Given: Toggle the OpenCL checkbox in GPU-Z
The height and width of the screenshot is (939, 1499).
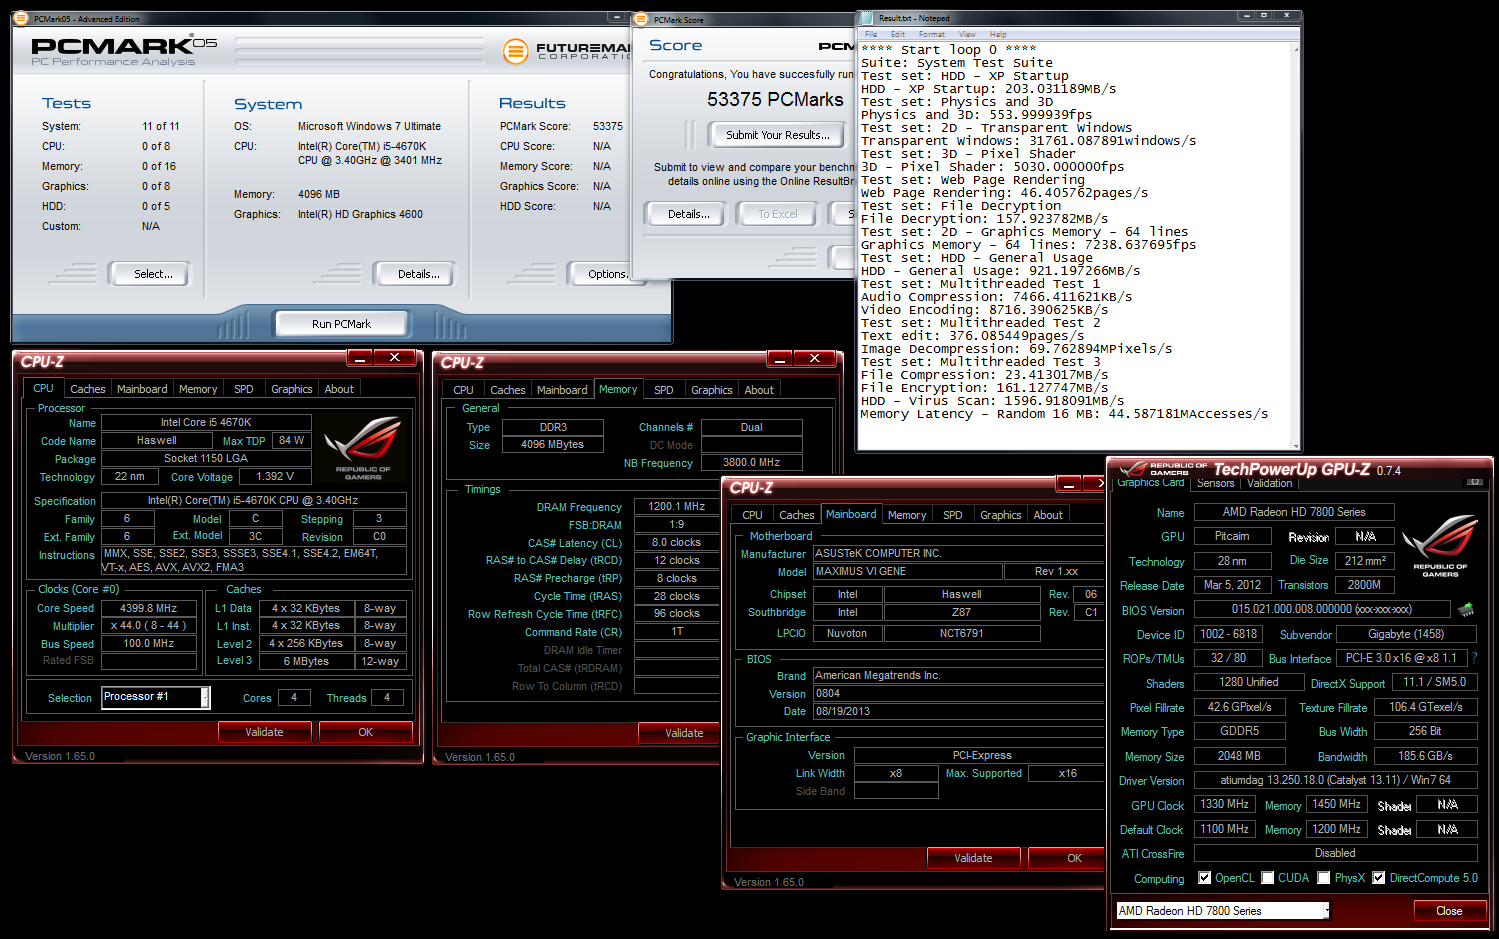Looking at the screenshot, I should (1204, 878).
